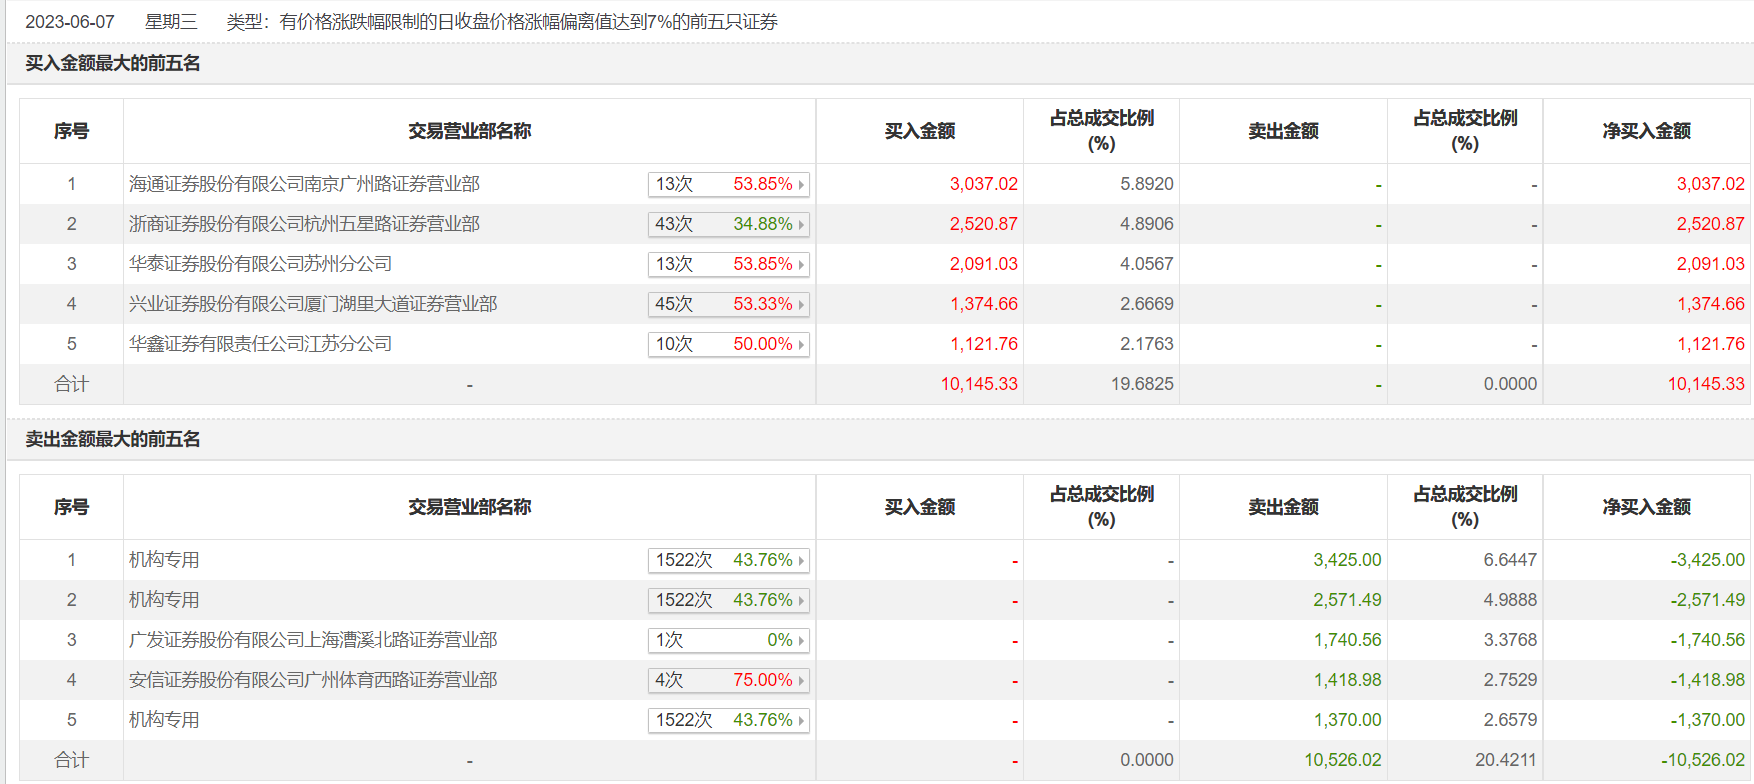Click the buy amount 2,091.03 under 买入金额

pyautogui.click(x=984, y=264)
